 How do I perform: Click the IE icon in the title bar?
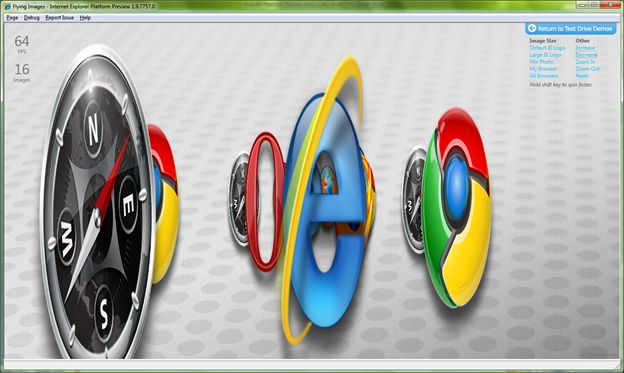point(7,6)
